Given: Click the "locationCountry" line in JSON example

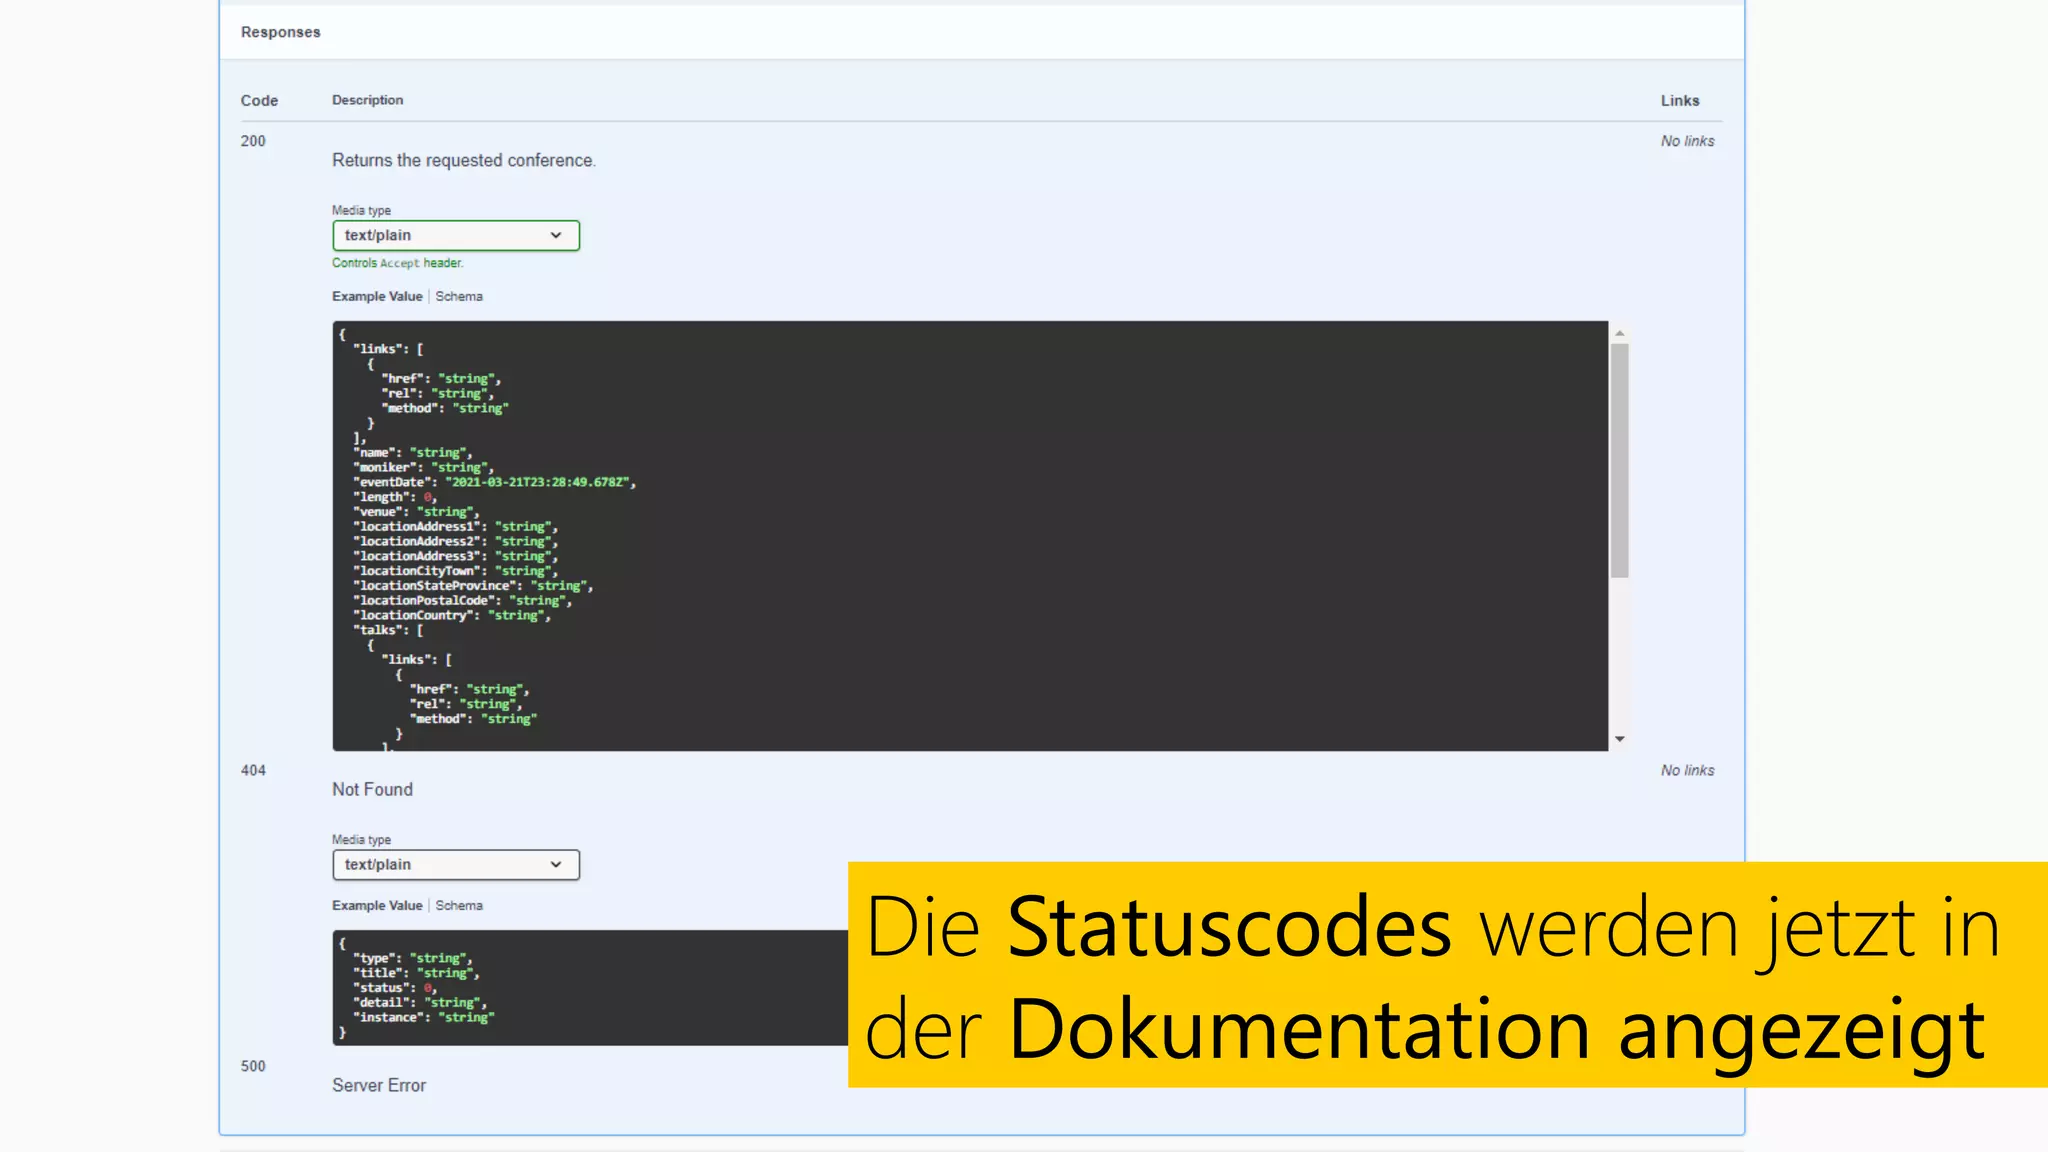Looking at the screenshot, I should [451, 615].
